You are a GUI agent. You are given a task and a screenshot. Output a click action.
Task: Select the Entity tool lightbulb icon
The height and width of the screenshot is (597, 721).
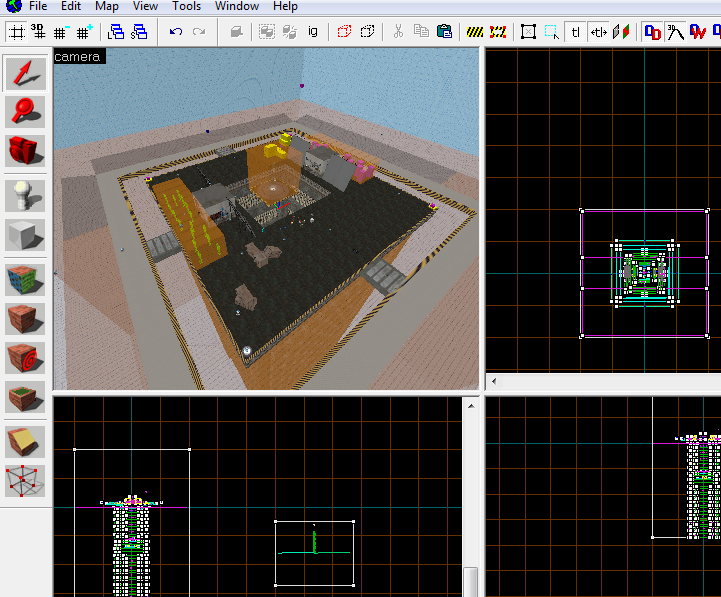click(24, 195)
